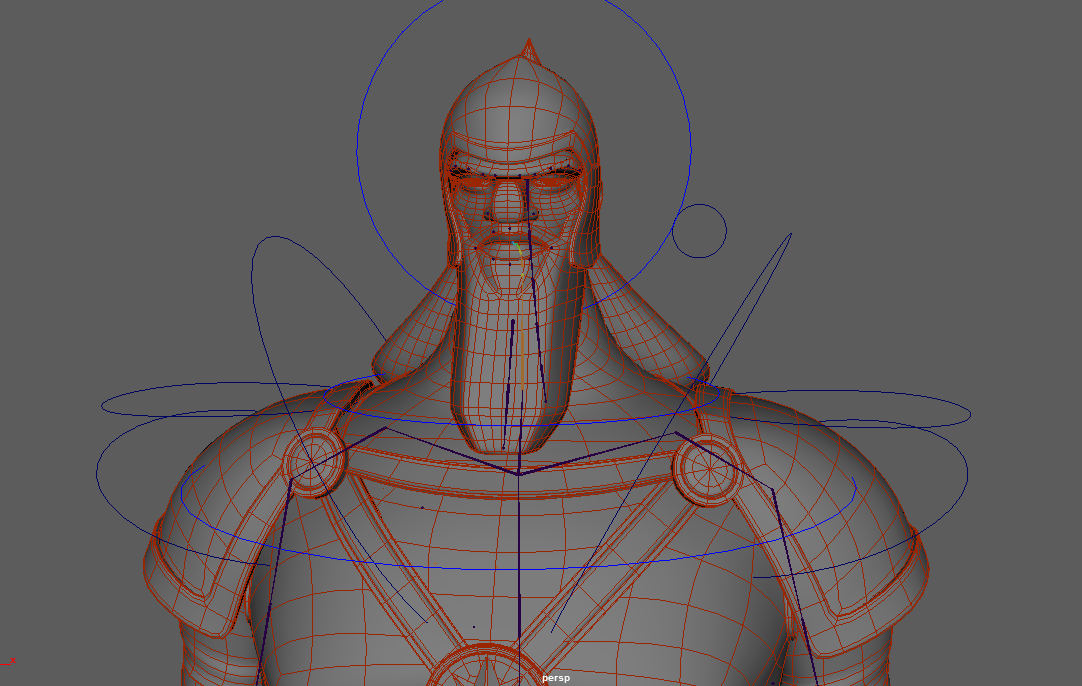Click the character's nose on the face
1082x686 pixels.
pos(507,207)
